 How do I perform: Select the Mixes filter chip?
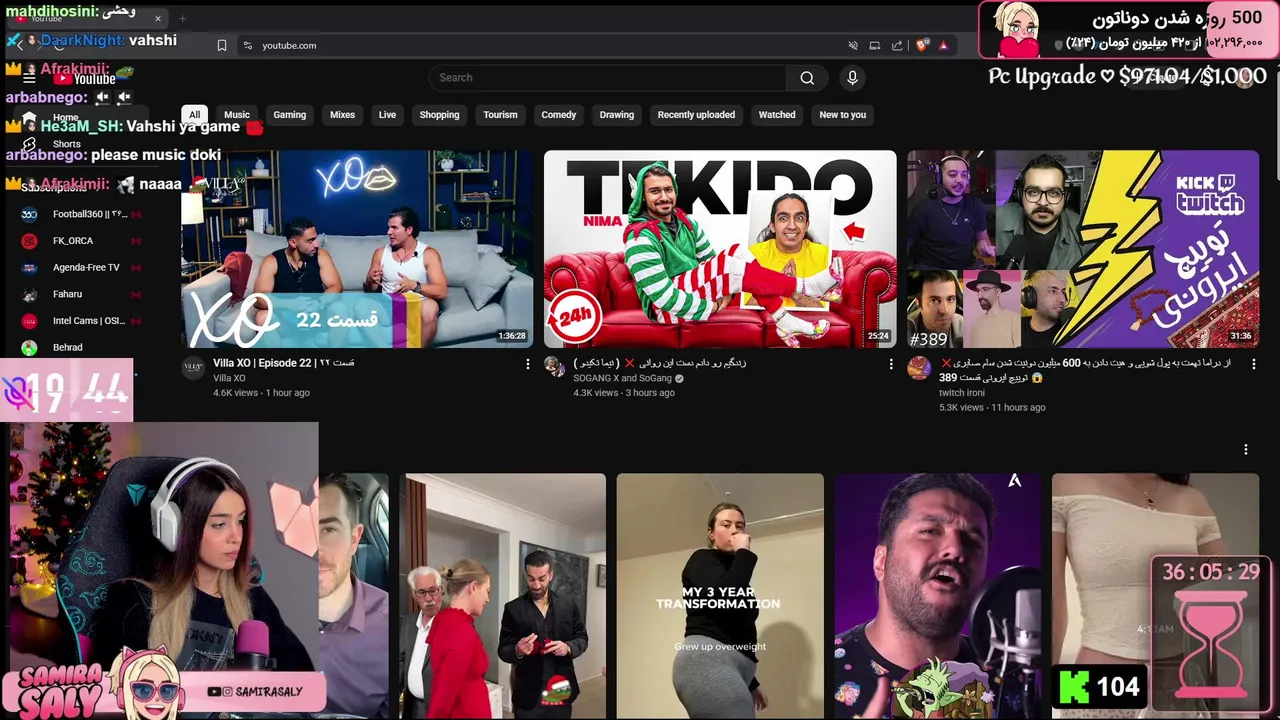click(x=343, y=115)
